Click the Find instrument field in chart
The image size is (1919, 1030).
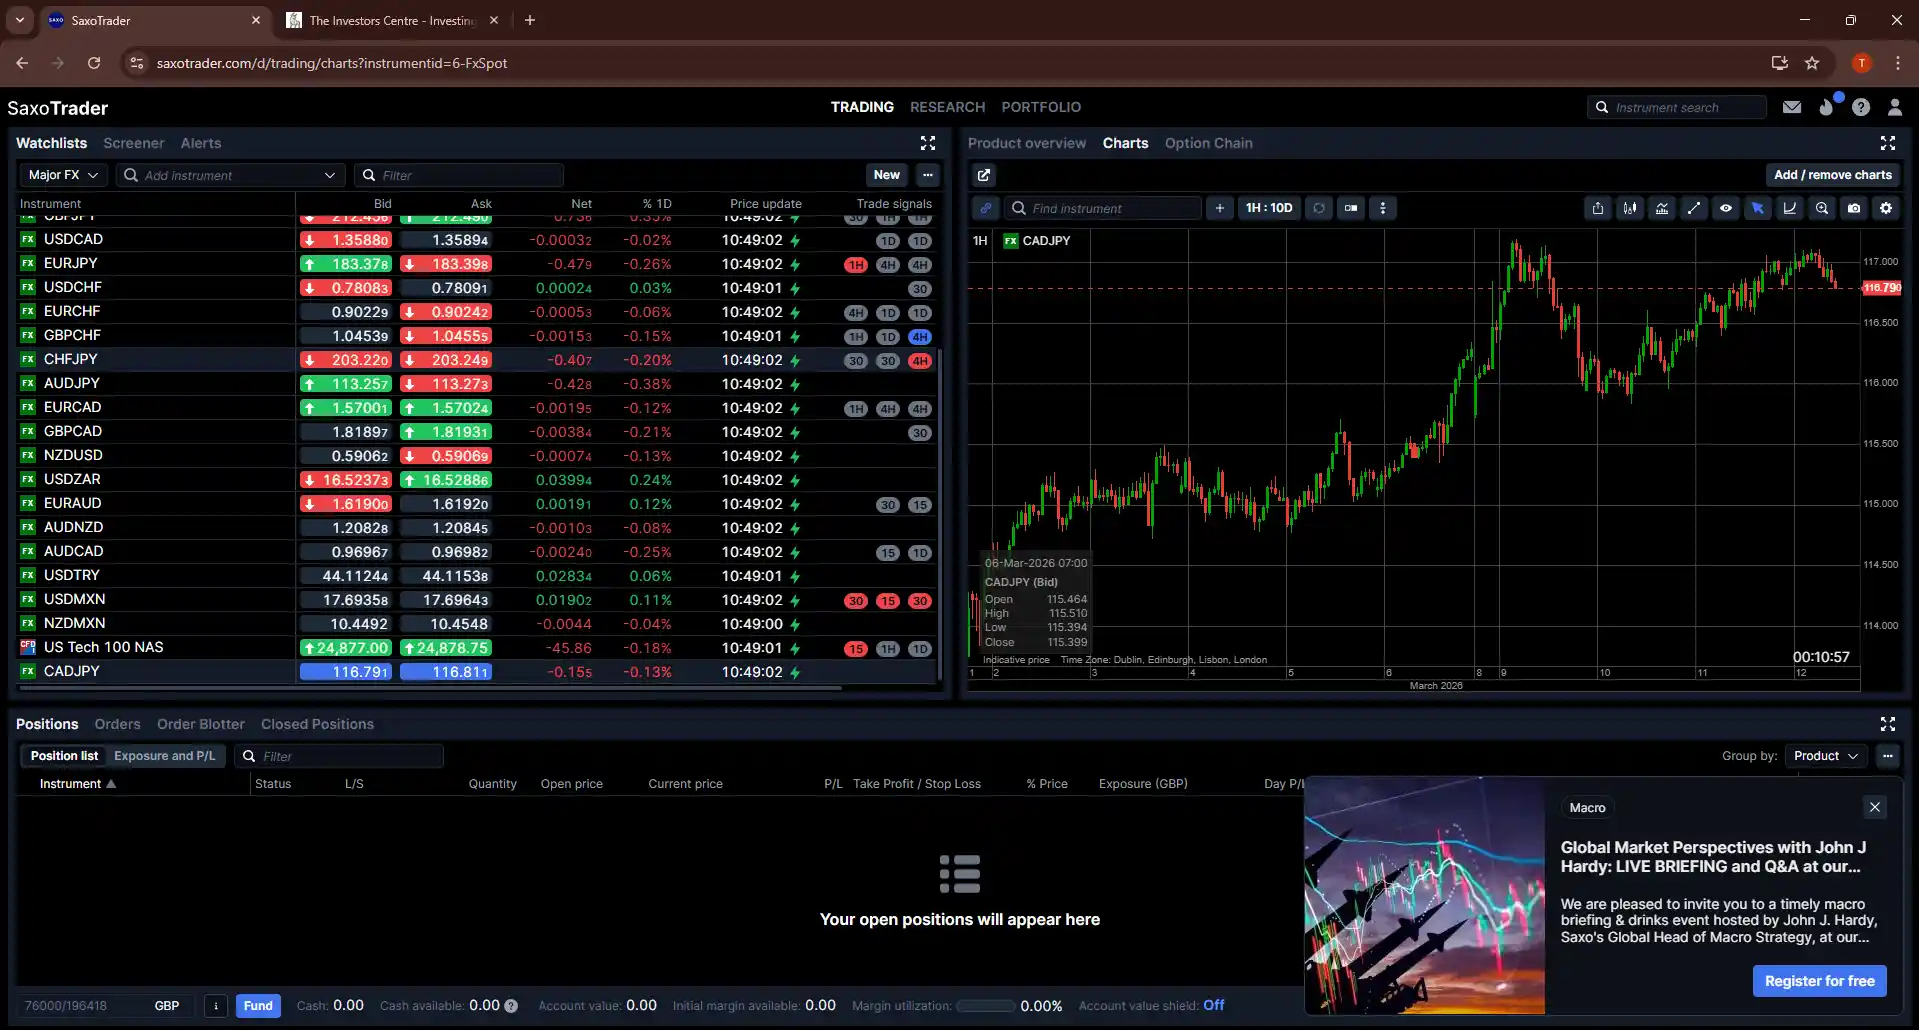click(1103, 208)
